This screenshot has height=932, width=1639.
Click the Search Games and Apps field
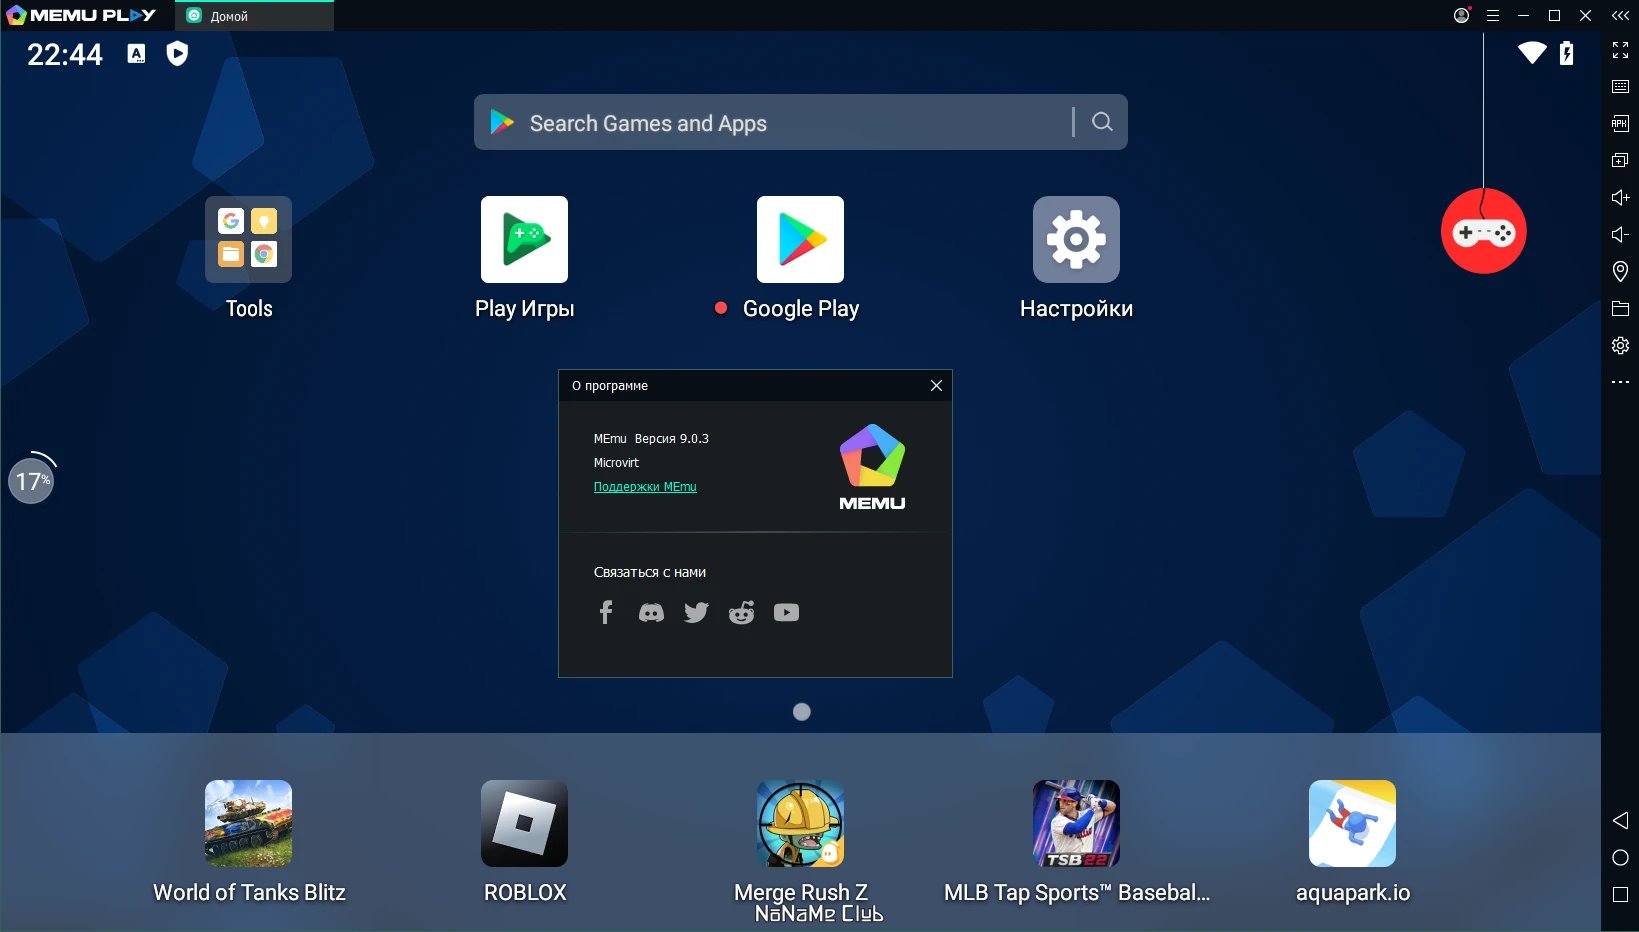[800, 122]
